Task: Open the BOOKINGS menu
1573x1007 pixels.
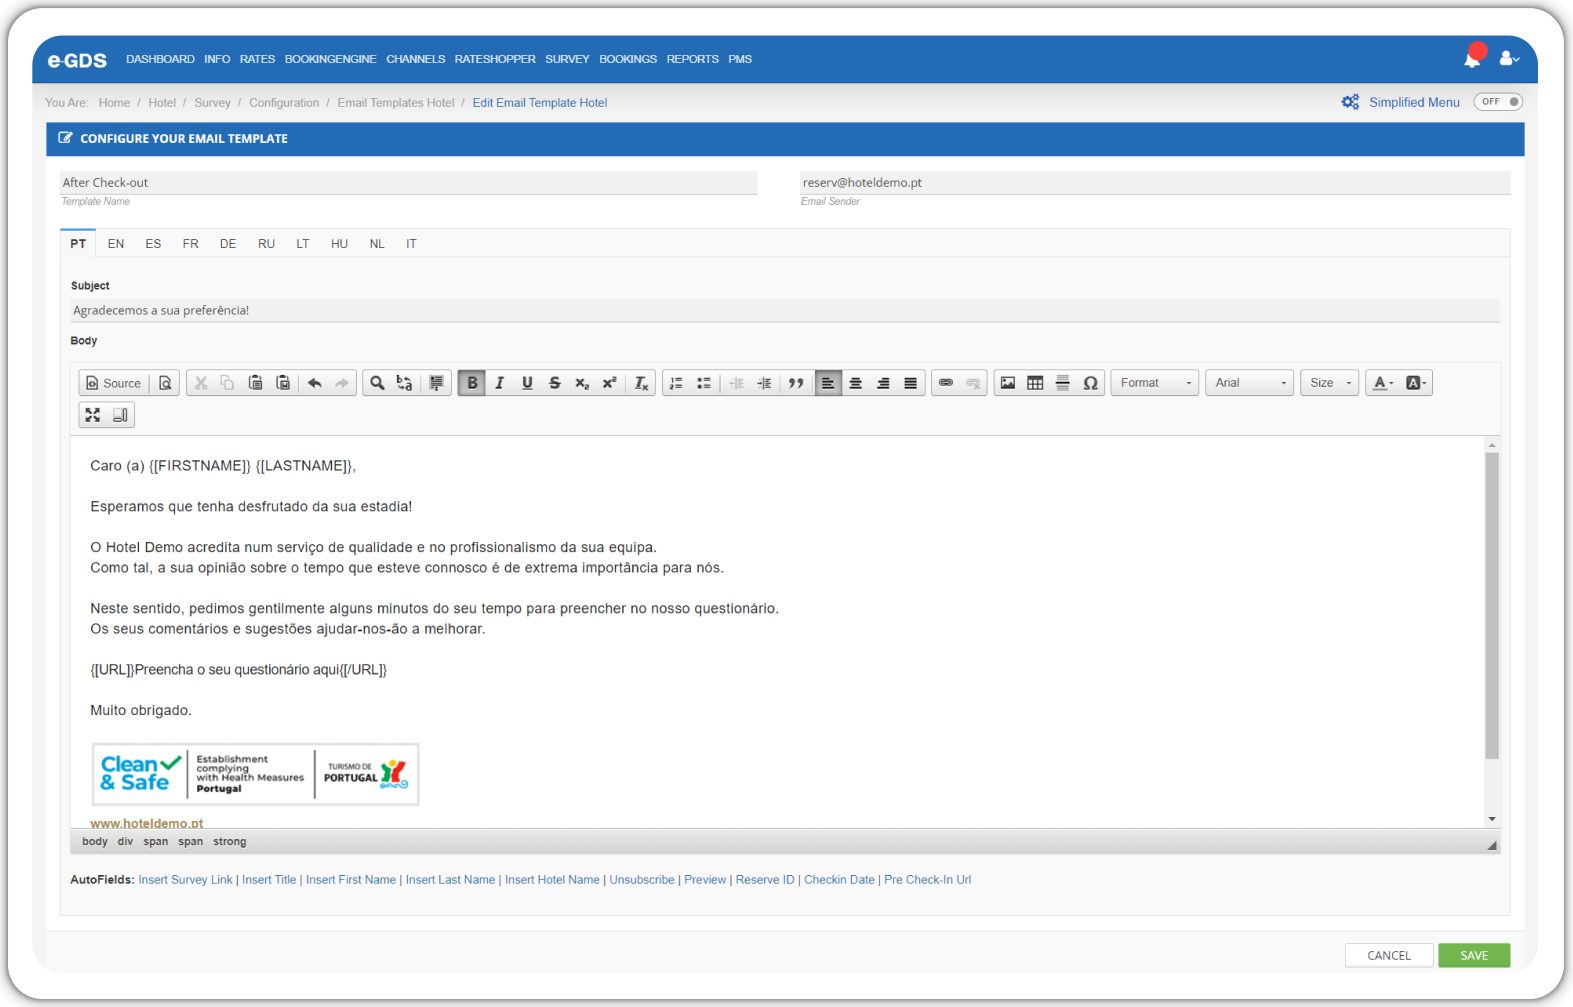Action: coord(628,59)
